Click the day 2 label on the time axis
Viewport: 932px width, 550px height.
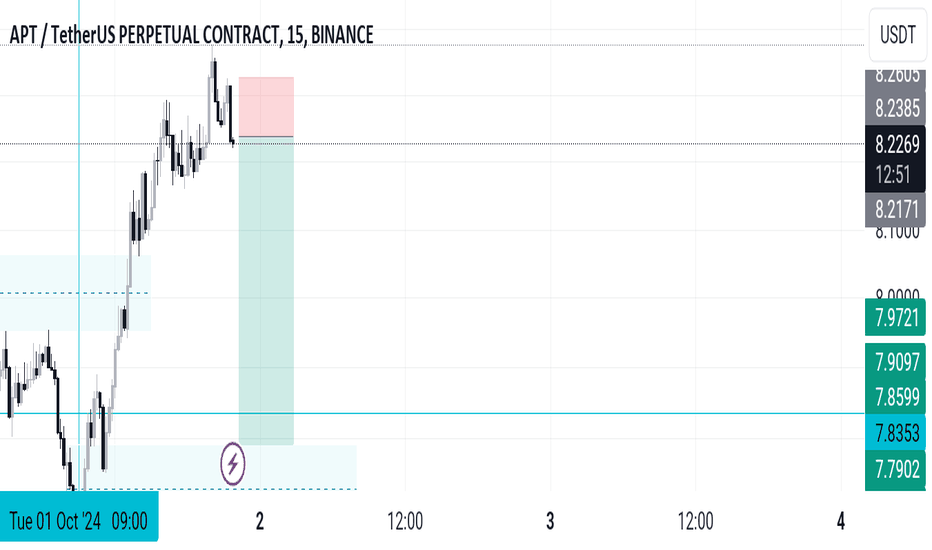click(x=260, y=521)
